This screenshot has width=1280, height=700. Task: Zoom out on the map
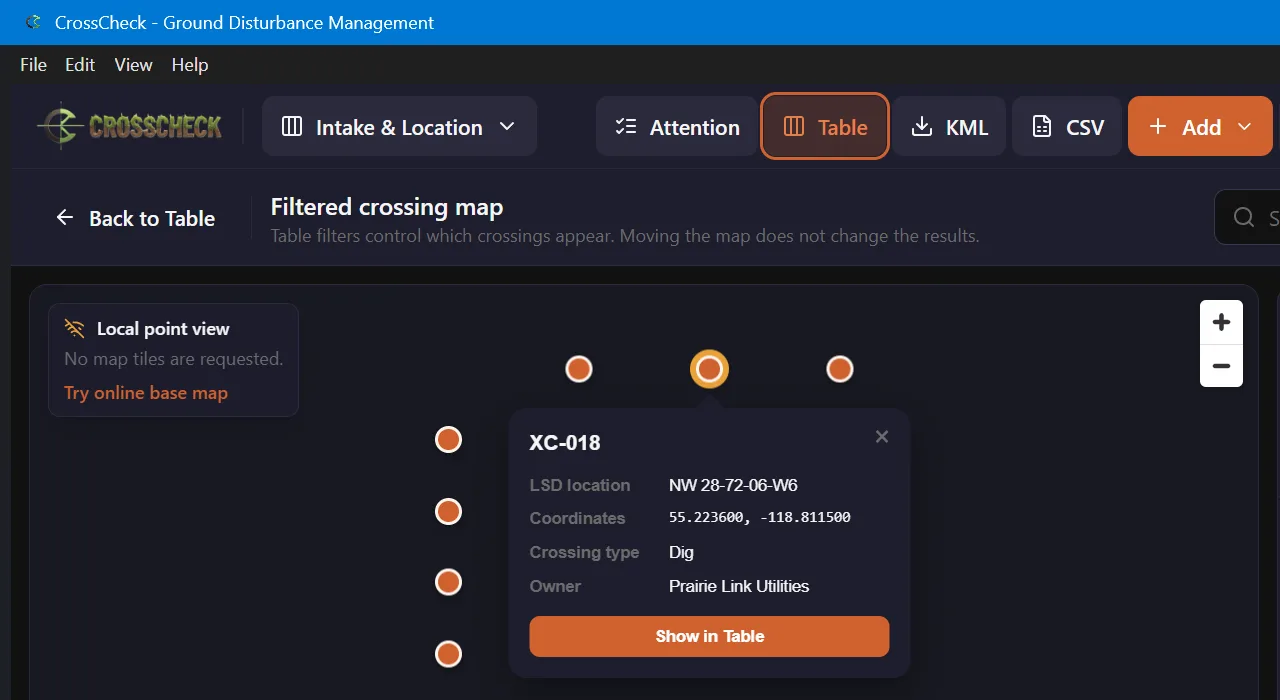pyautogui.click(x=1221, y=366)
